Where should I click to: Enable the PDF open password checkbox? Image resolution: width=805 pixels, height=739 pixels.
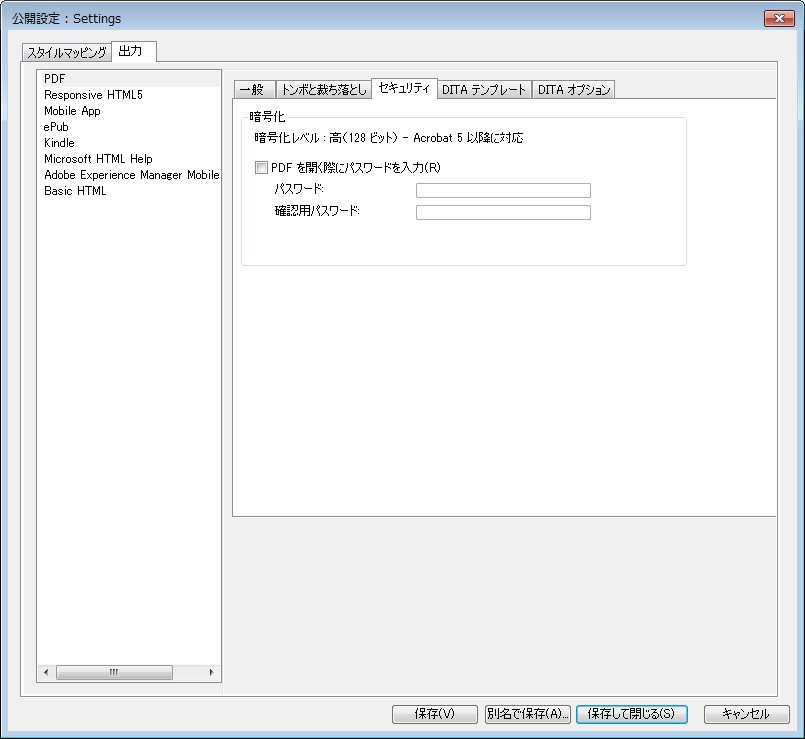pos(262,167)
